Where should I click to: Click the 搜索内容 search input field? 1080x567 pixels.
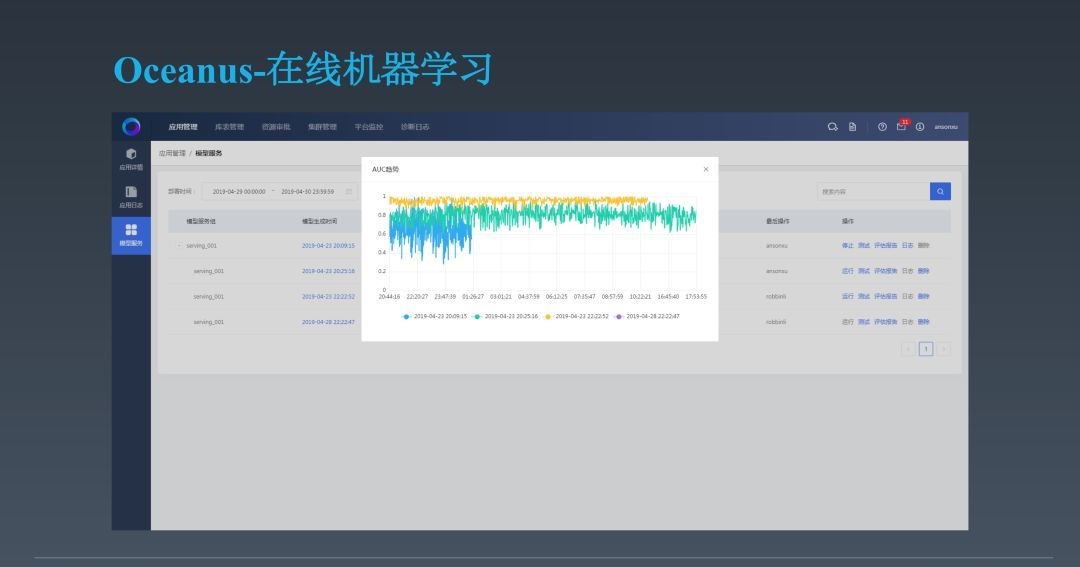(x=872, y=191)
